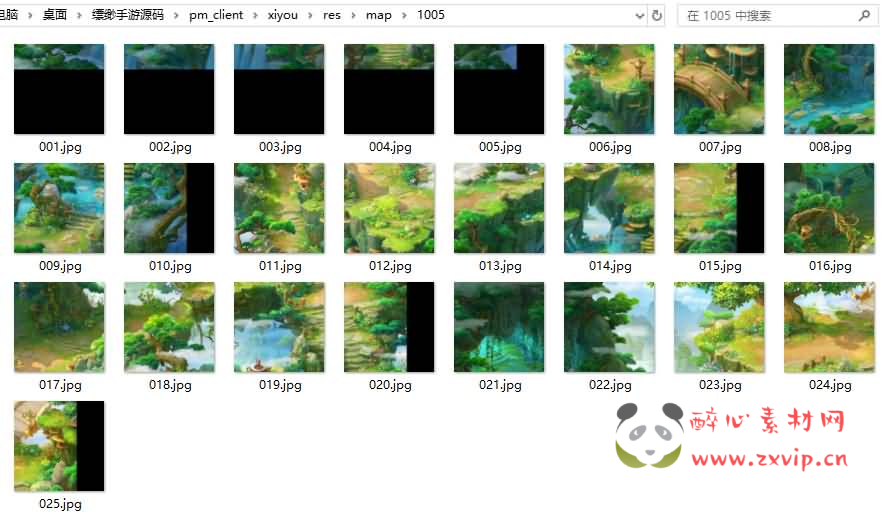Select the 024.jpg file
Image resolution: width=885 pixels, height=517 pixels.
pyautogui.click(x=829, y=327)
